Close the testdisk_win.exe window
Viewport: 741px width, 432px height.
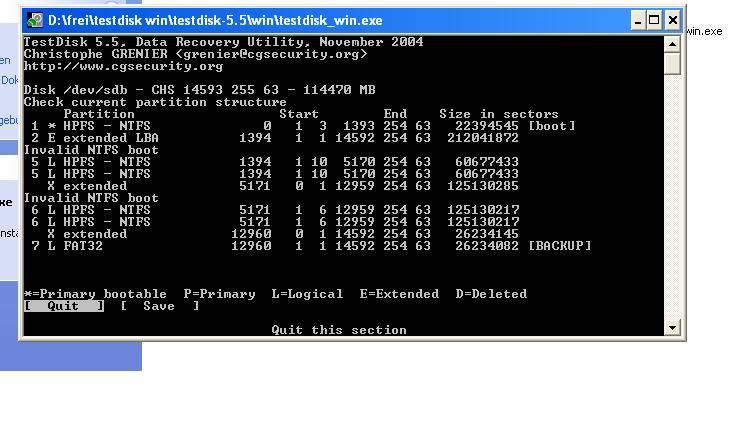click(672, 20)
